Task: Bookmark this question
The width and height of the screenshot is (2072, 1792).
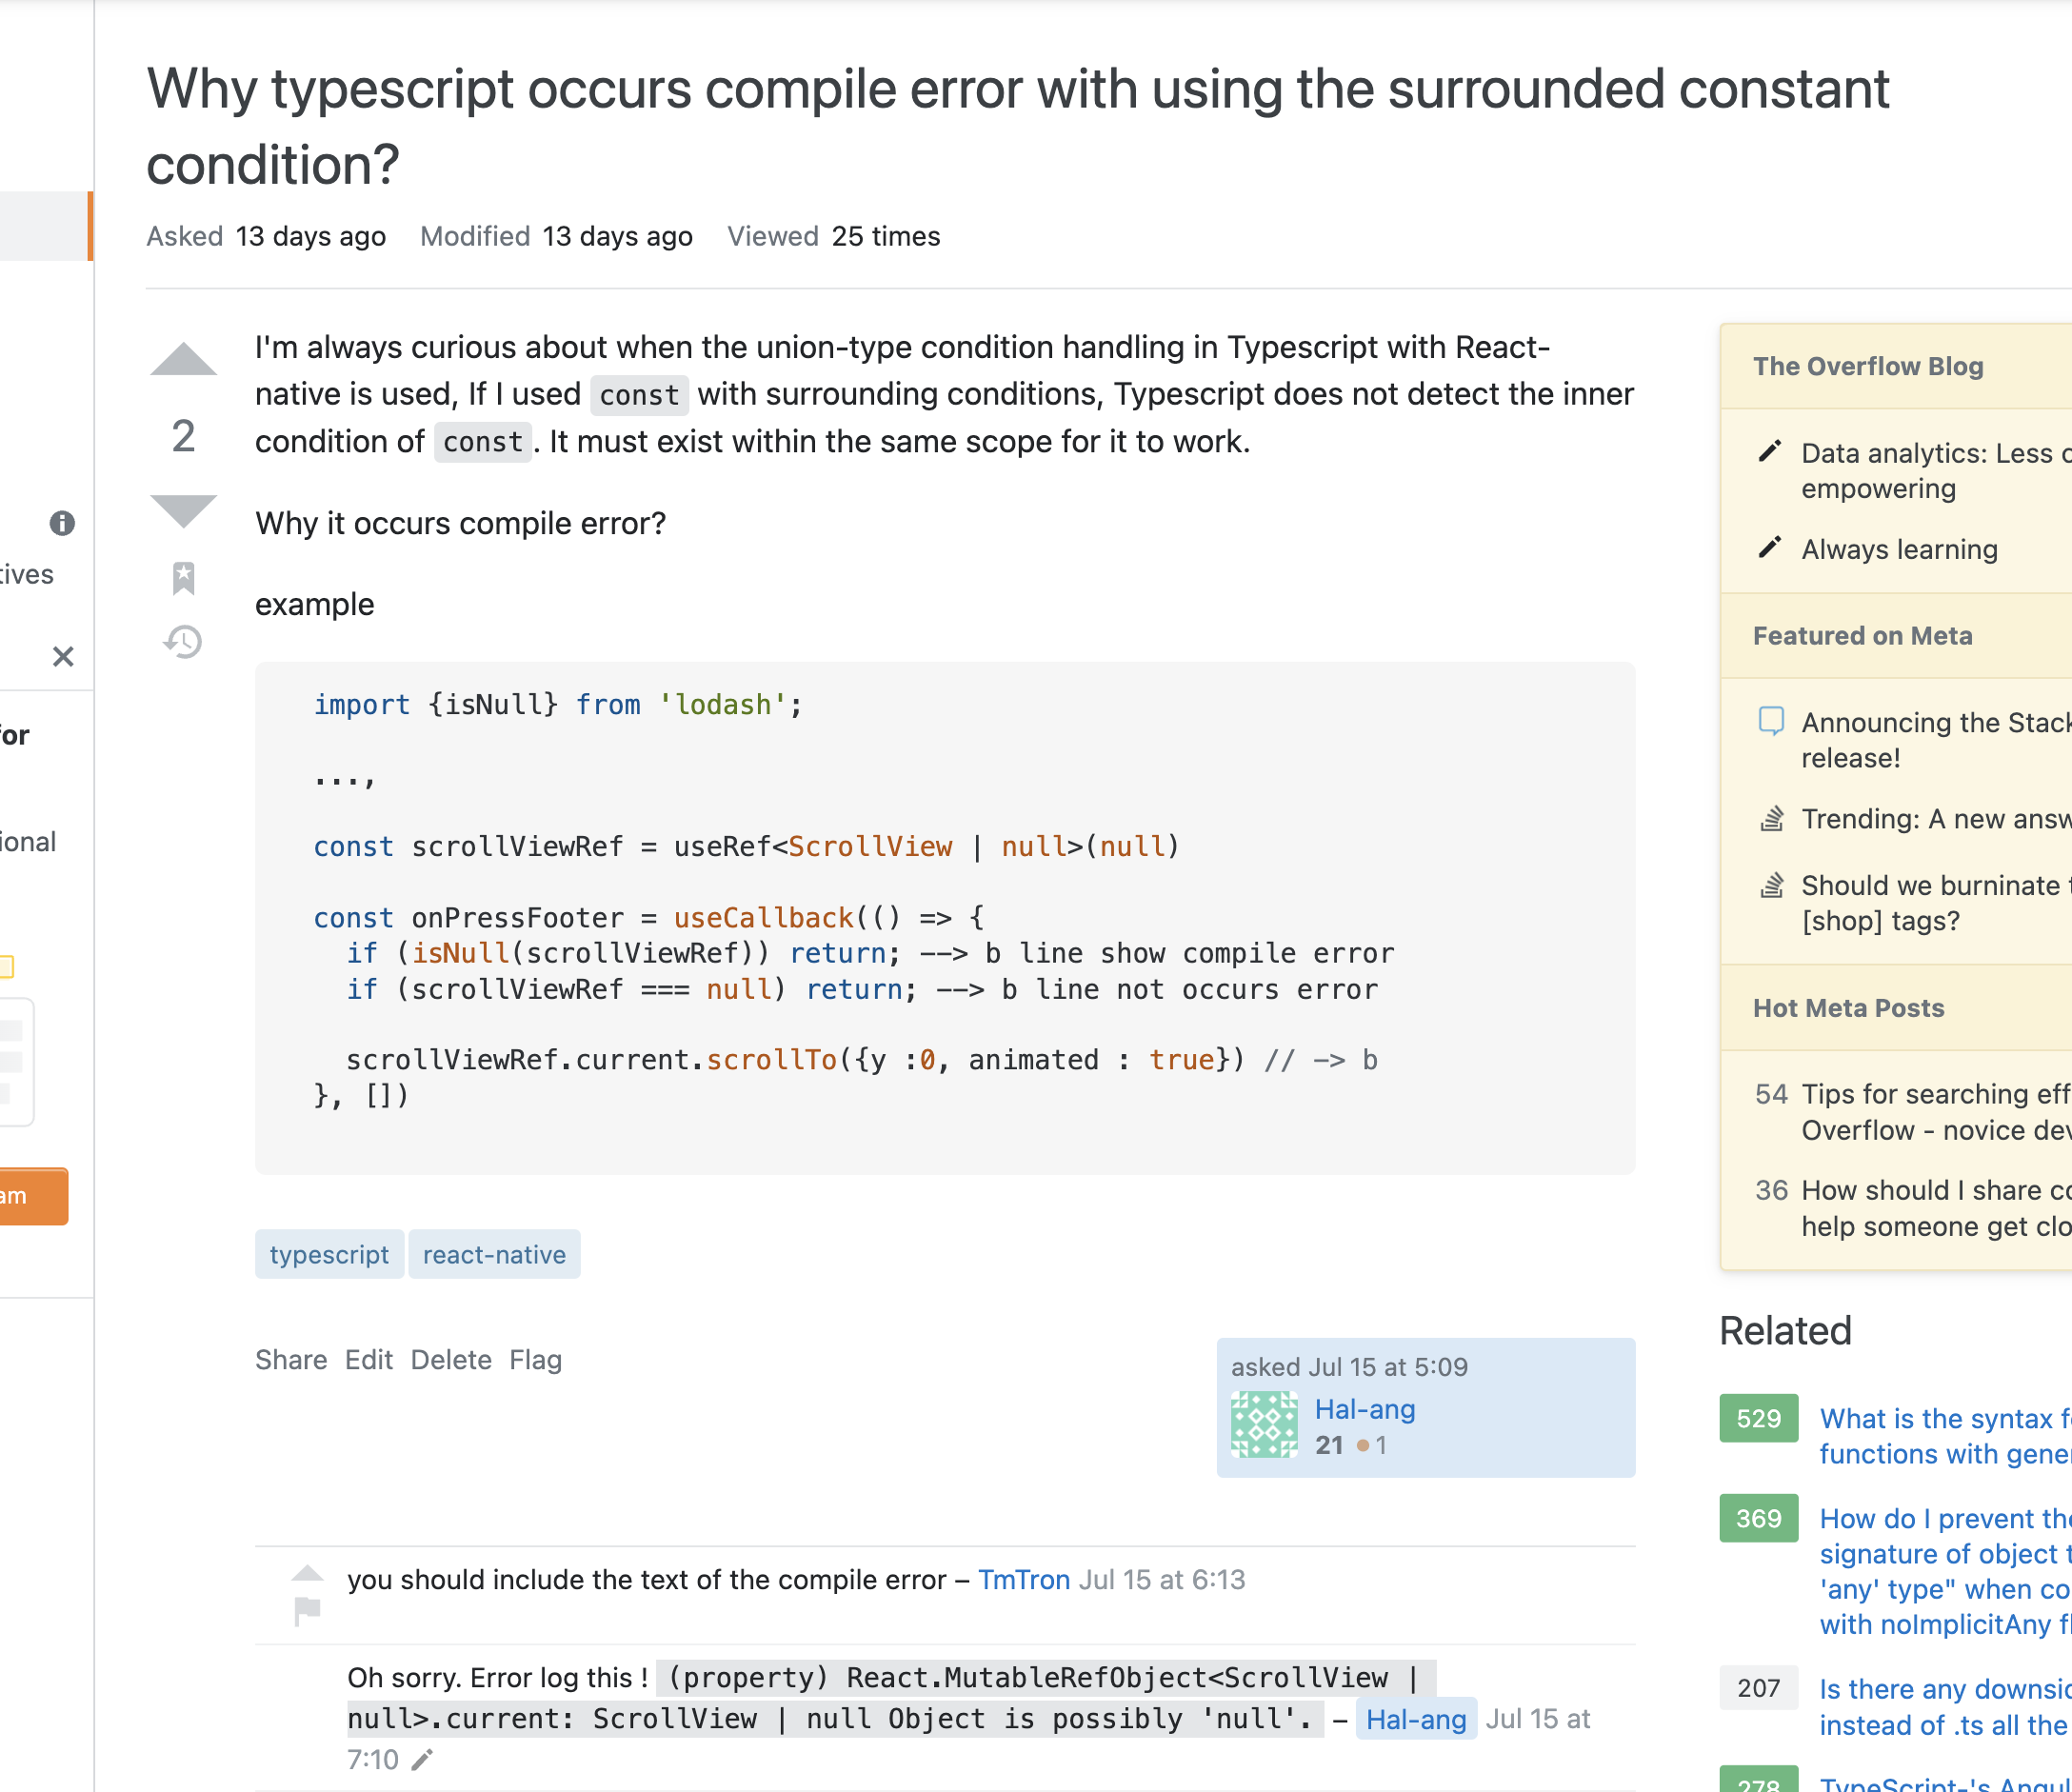Action: (183, 578)
